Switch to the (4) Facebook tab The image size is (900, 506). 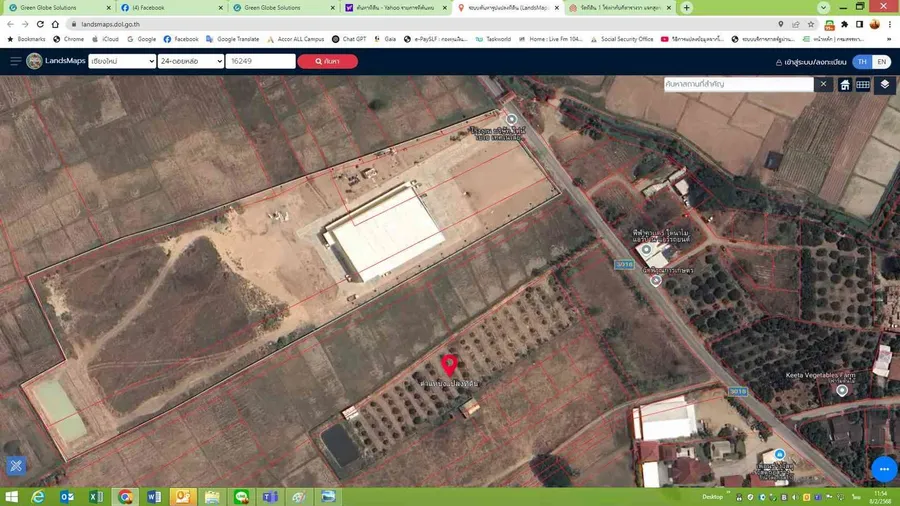pos(170,7)
